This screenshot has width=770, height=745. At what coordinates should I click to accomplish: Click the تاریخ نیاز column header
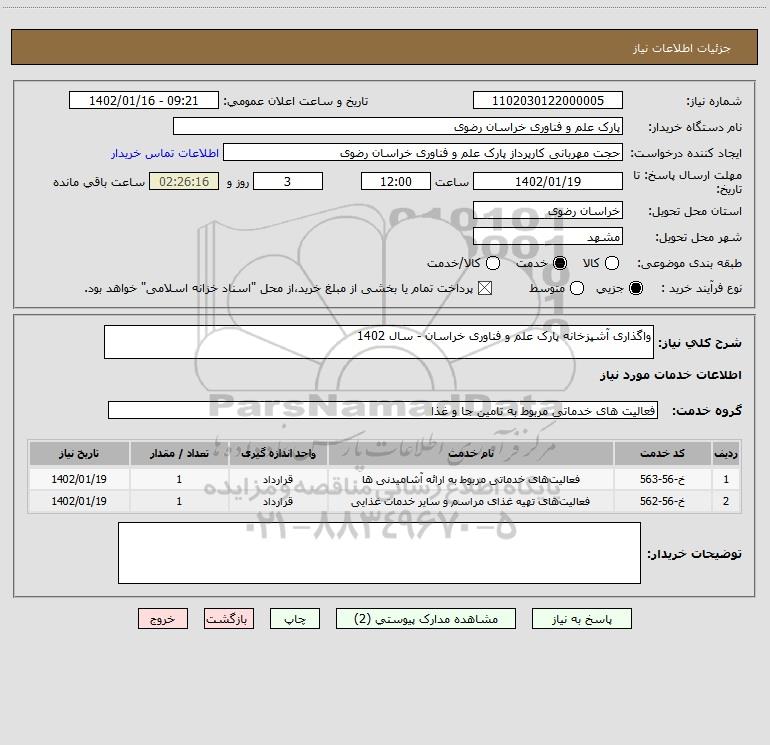(79, 453)
